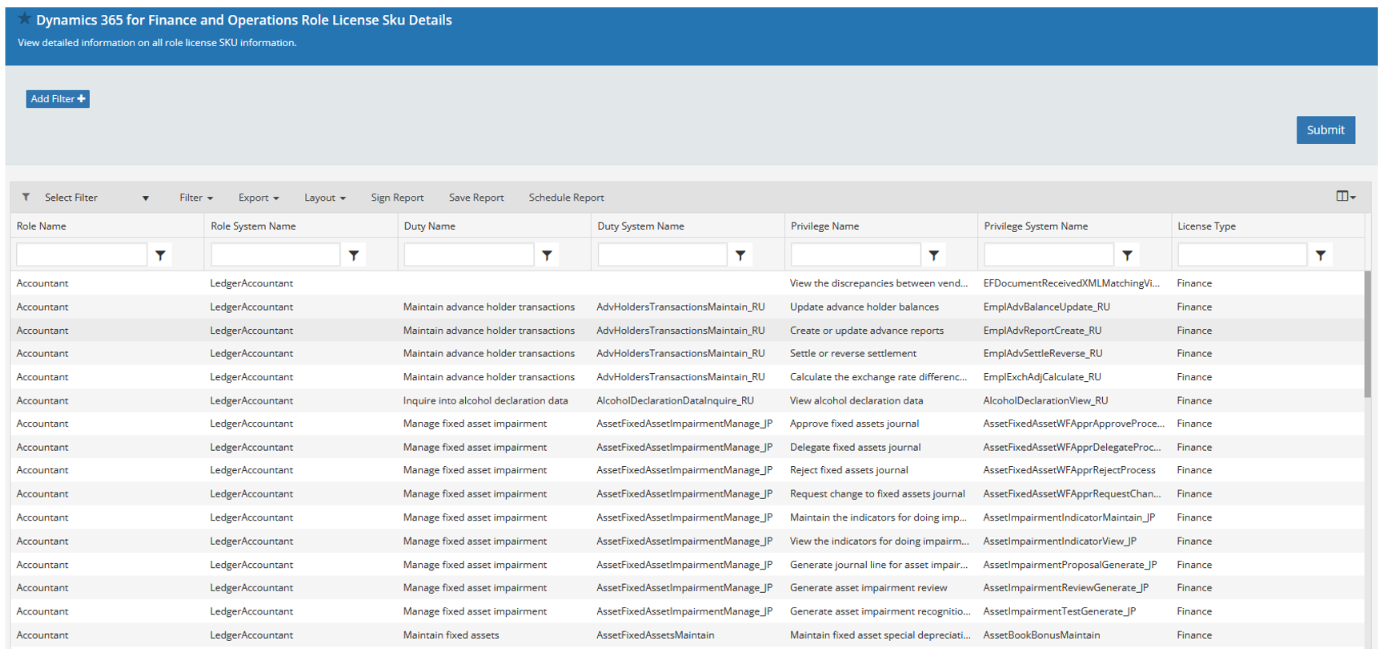Expand the Filter dropdown menu

(196, 198)
